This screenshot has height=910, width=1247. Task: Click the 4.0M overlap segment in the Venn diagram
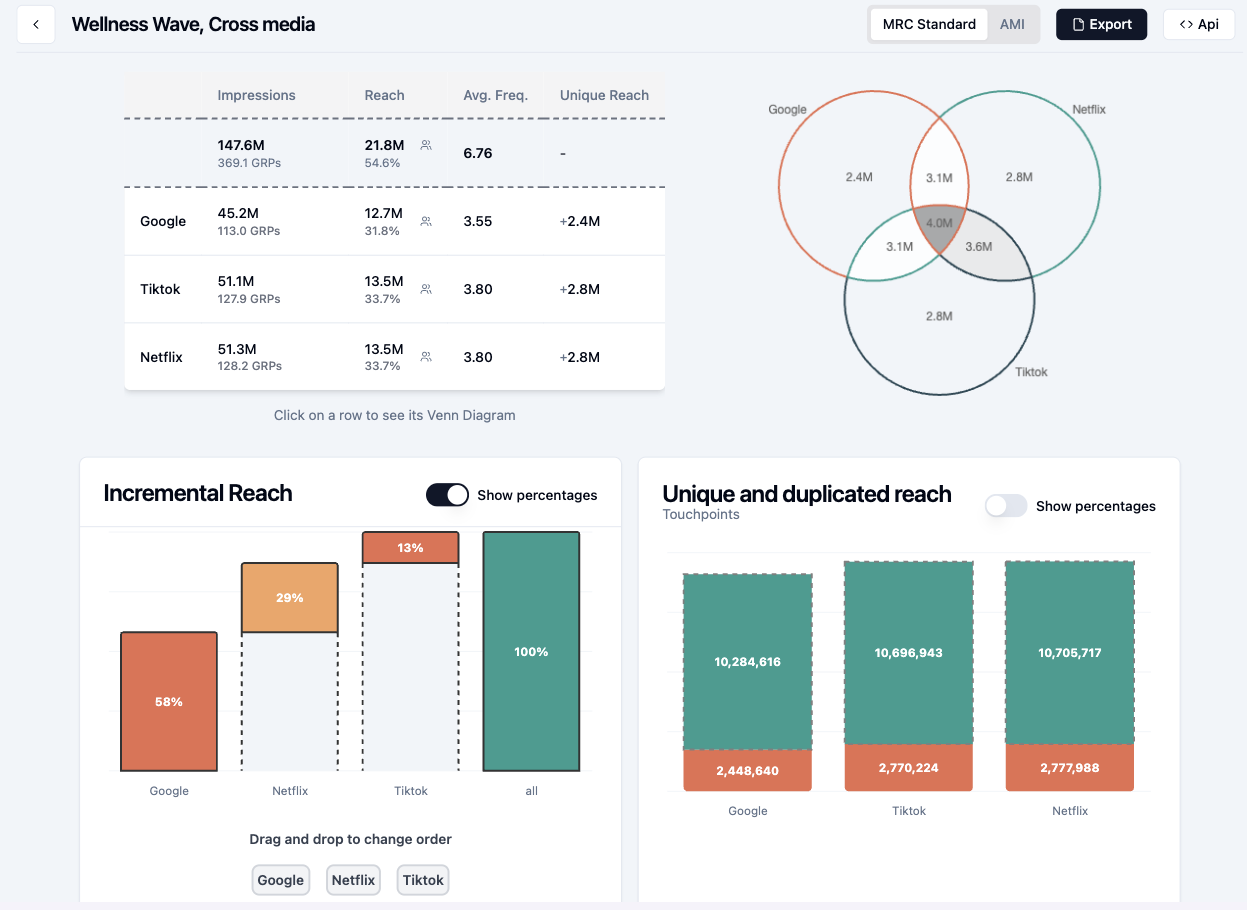[938, 224]
